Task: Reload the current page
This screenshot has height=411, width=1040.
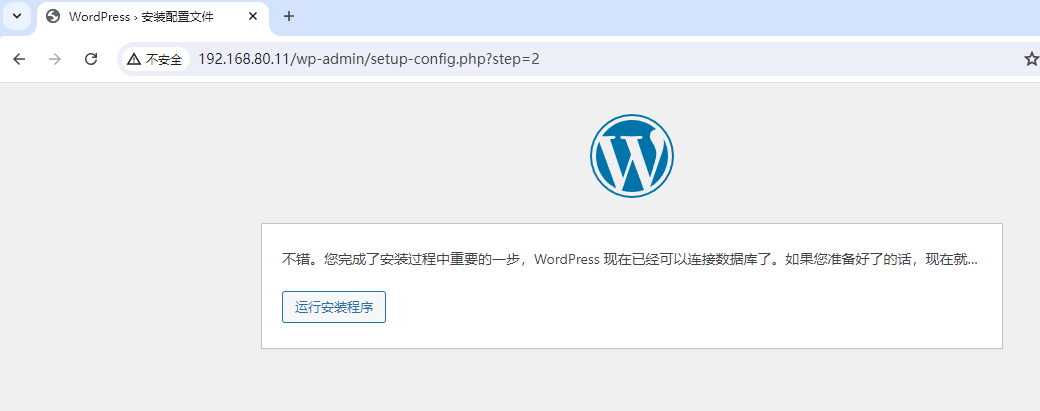Action: tap(91, 59)
